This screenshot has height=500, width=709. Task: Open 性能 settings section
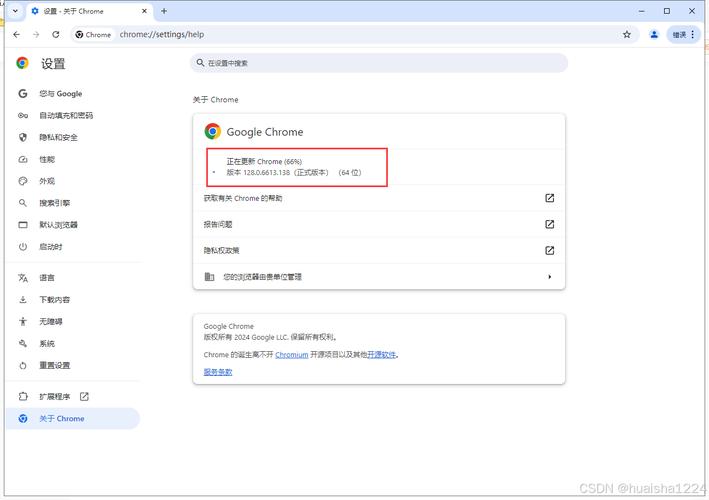47,159
